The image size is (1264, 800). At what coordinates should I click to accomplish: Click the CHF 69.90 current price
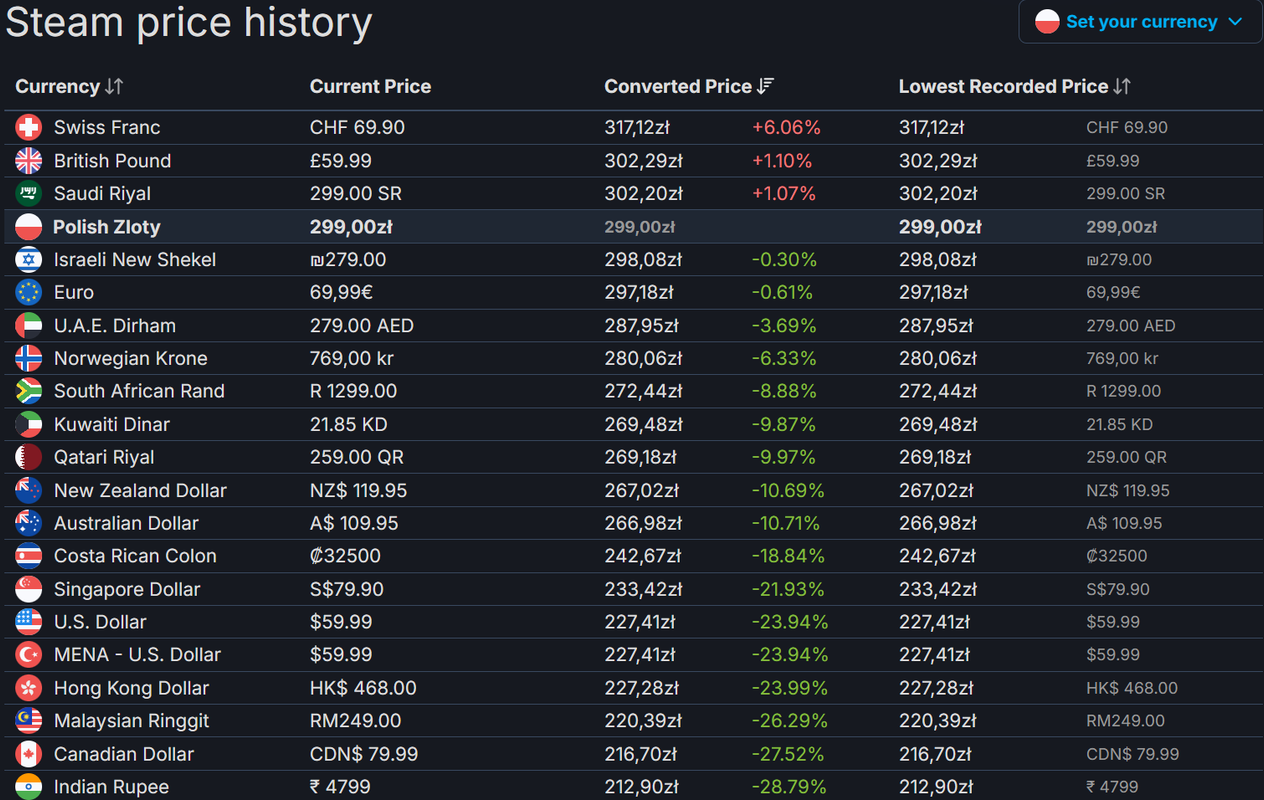[357, 127]
